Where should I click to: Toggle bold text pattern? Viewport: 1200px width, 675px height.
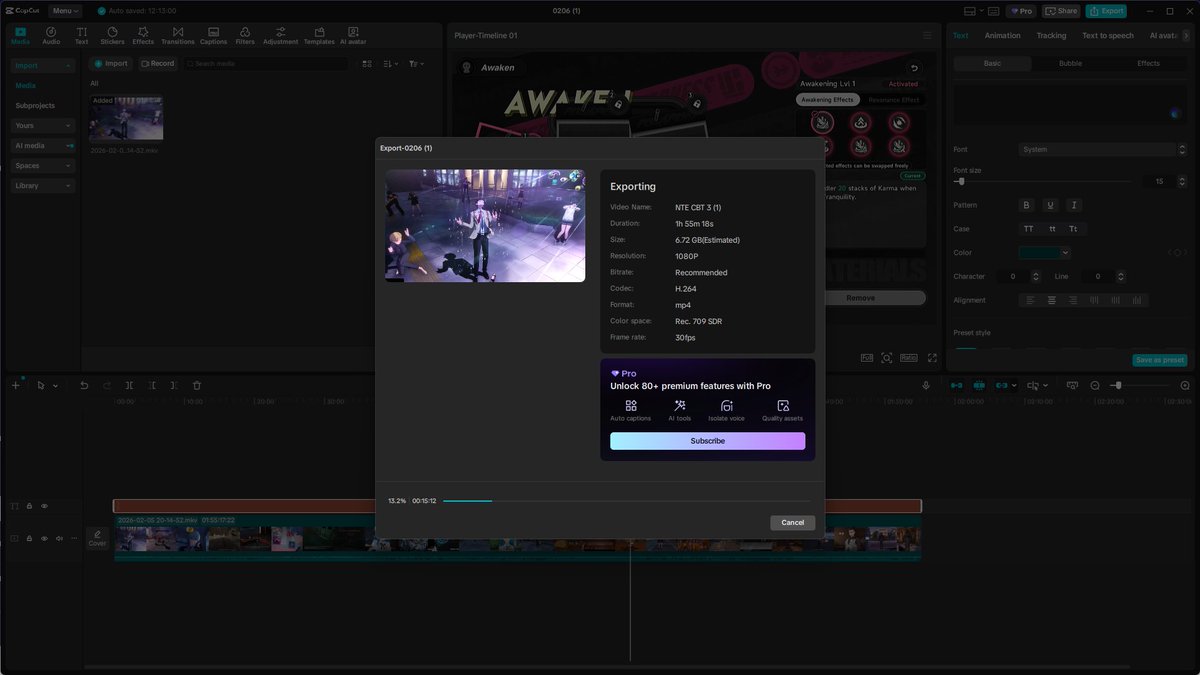click(x=1026, y=205)
